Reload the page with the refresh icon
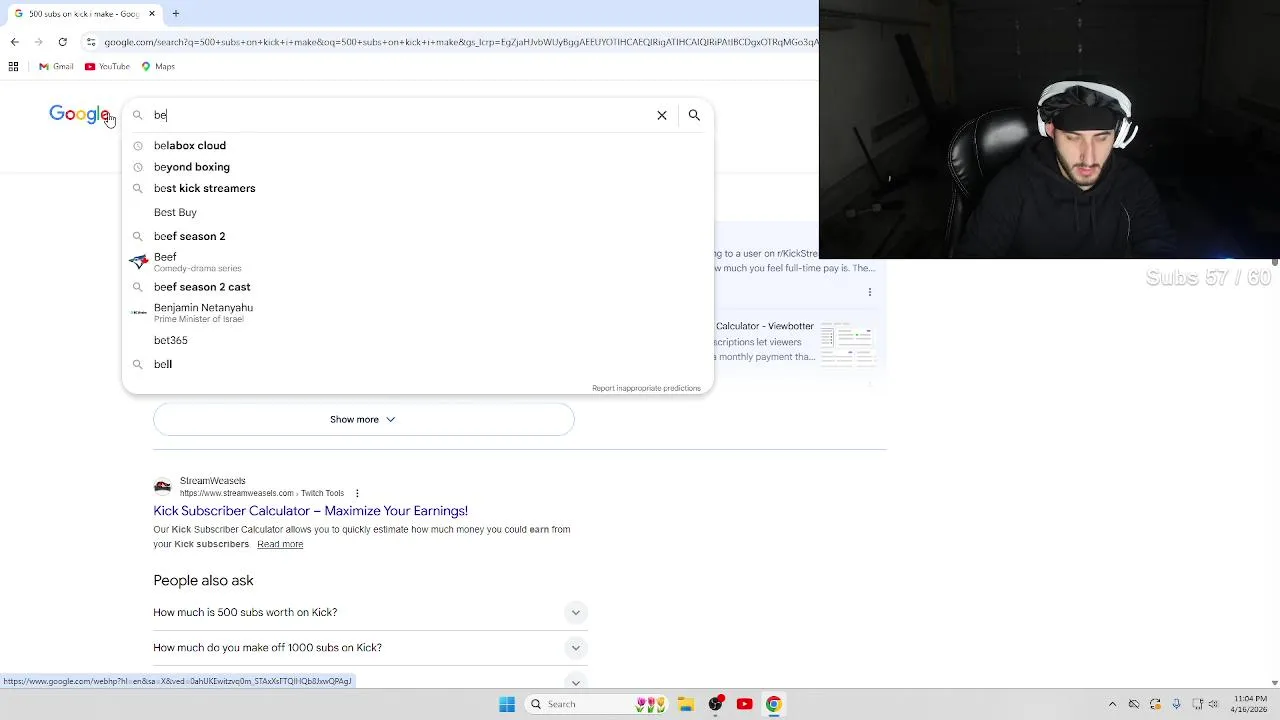Image resolution: width=1280 pixels, height=720 pixels. [62, 42]
